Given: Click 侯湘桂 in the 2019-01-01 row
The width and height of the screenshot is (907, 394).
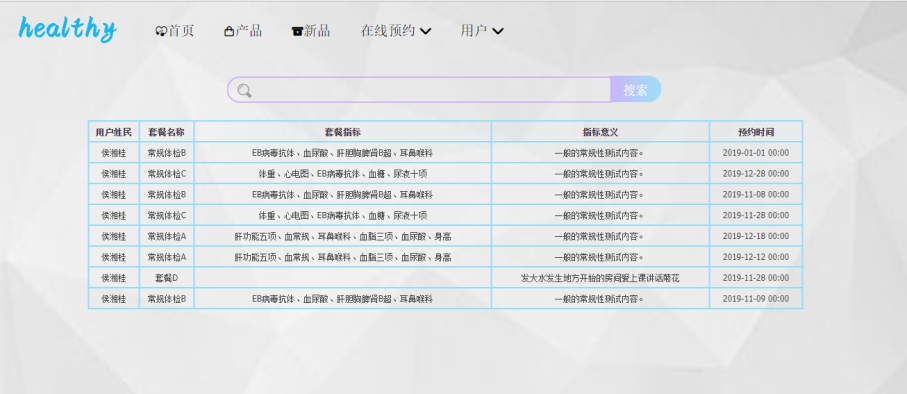Looking at the screenshot, I should tap(114, 153).
